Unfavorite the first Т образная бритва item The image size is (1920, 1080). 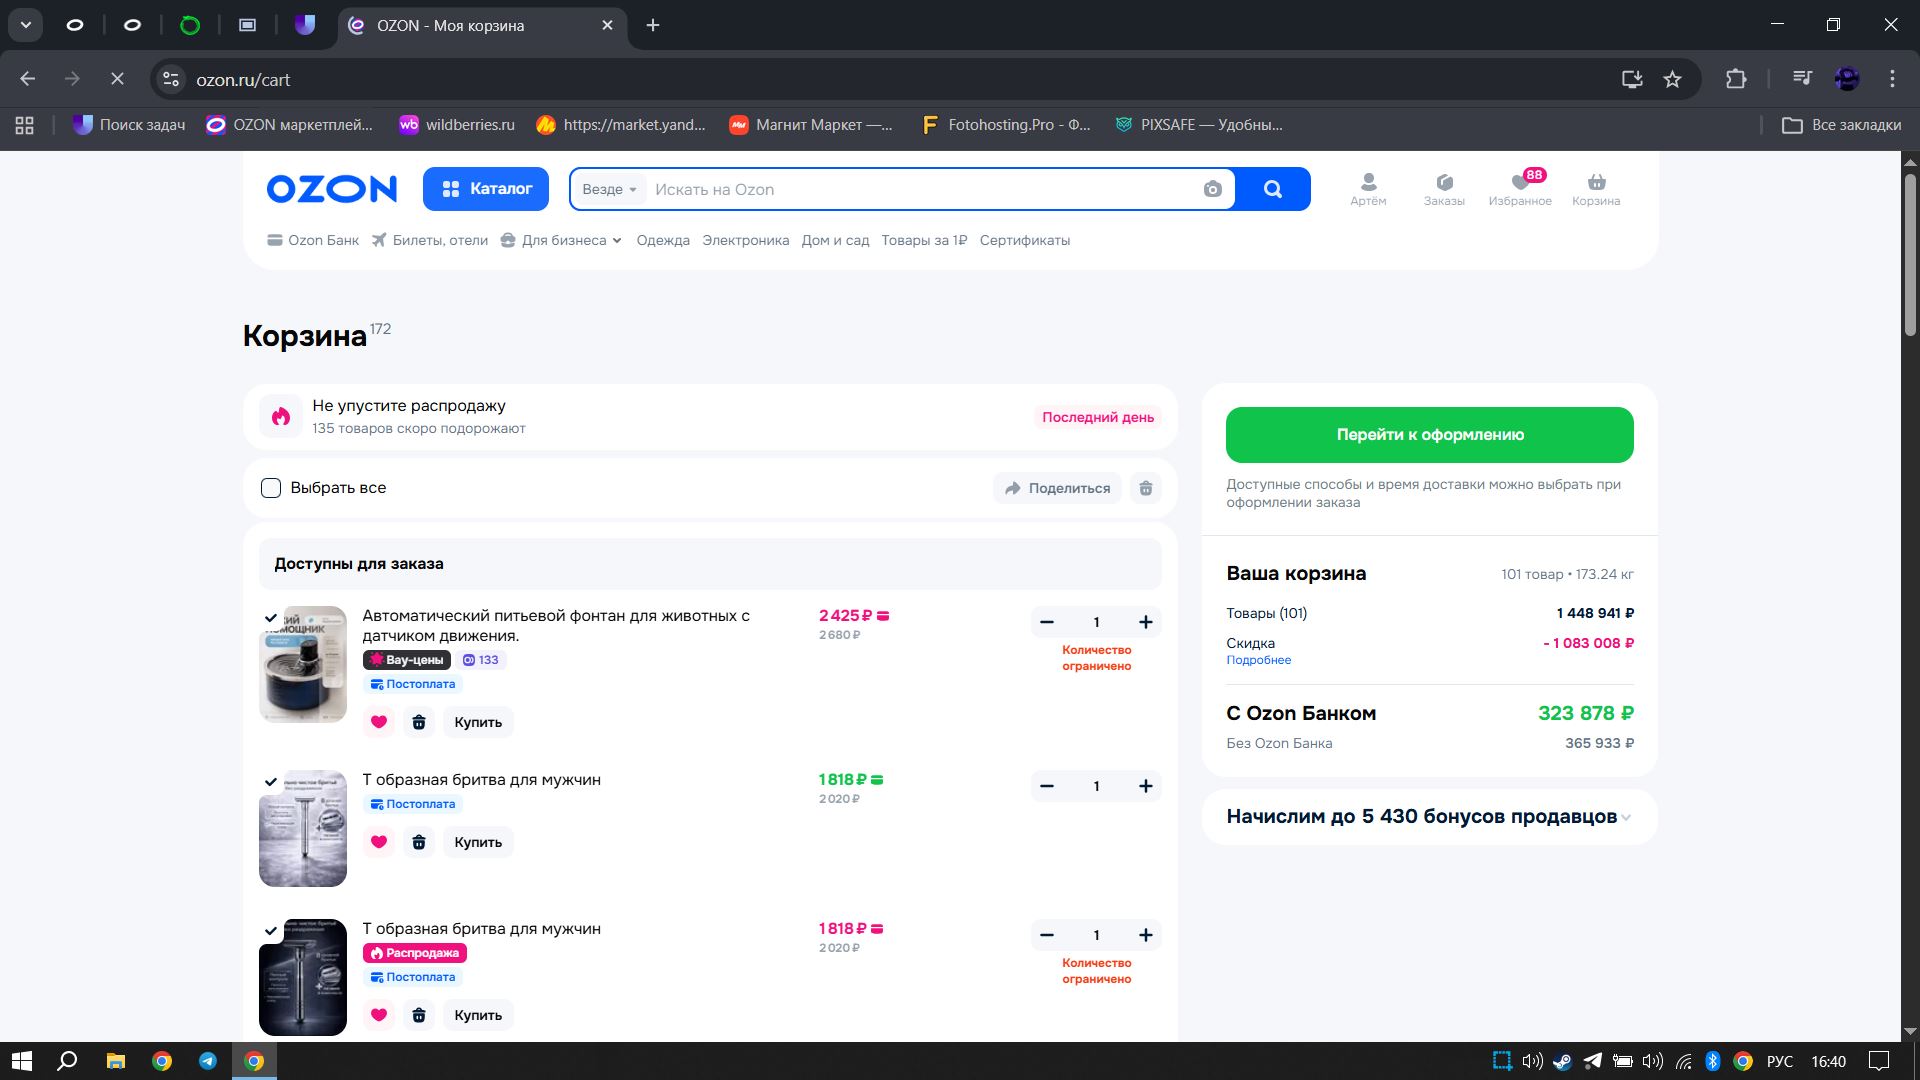379,842
